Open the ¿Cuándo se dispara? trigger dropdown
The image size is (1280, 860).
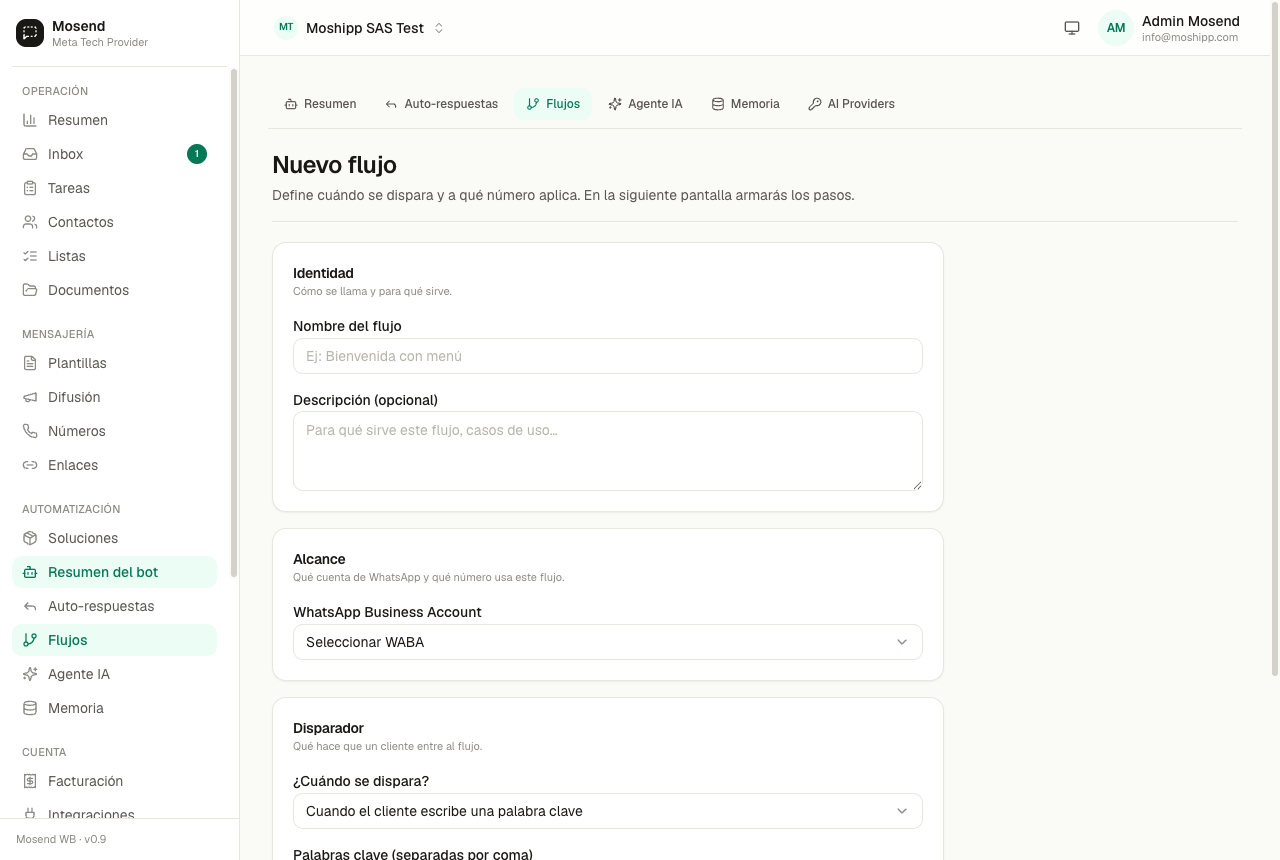608,811
